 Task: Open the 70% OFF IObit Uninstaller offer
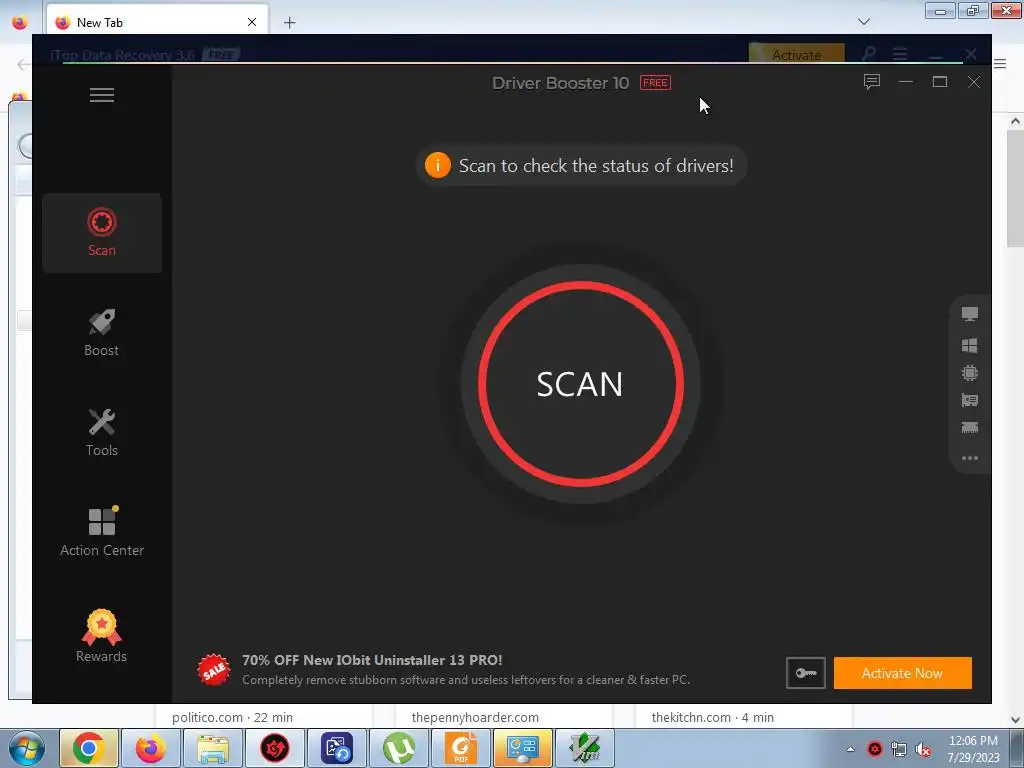pyautogui.click(x=372, y=660)
